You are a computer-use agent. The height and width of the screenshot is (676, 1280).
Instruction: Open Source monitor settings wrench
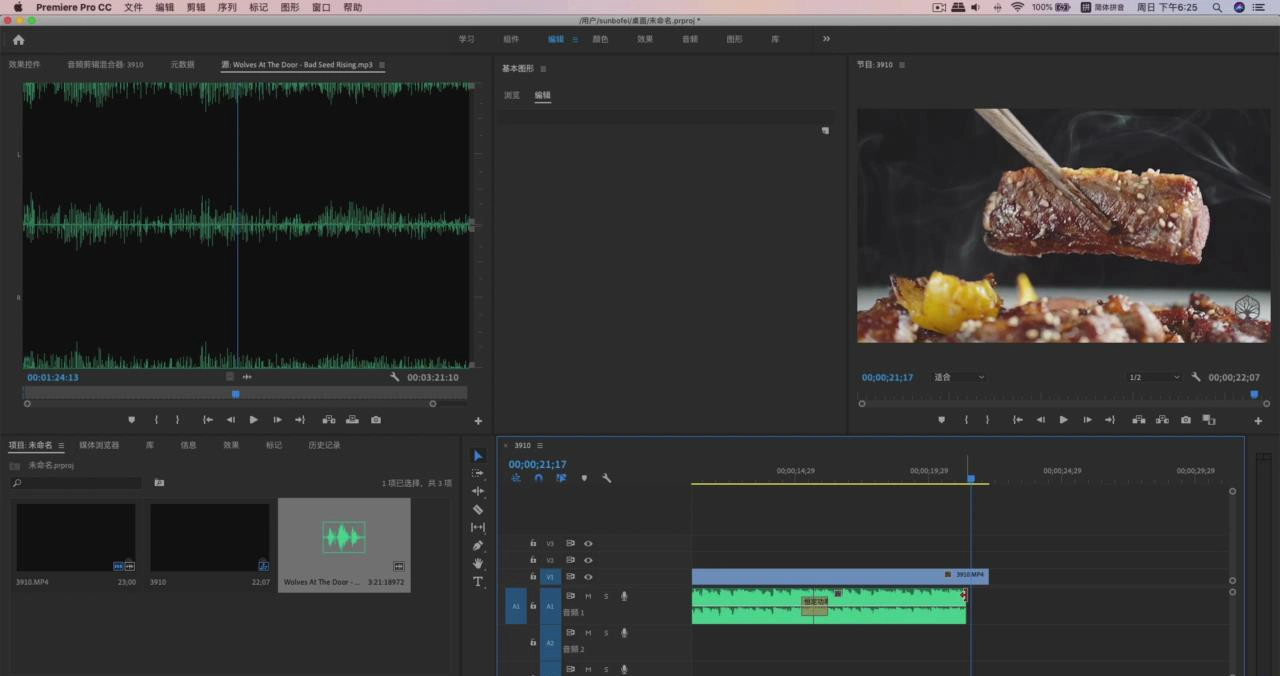pyautogui.click(x=394, y=377)
